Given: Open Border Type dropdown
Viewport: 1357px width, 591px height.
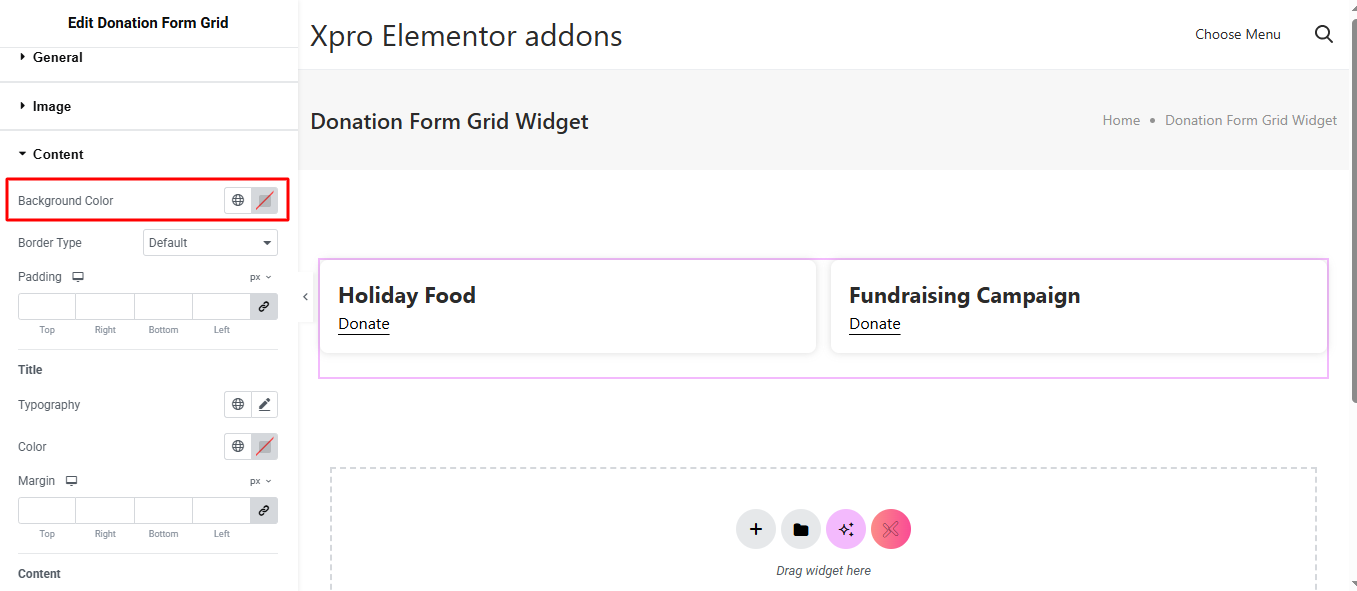Looking at the screenshot, I should click(210, 243).
